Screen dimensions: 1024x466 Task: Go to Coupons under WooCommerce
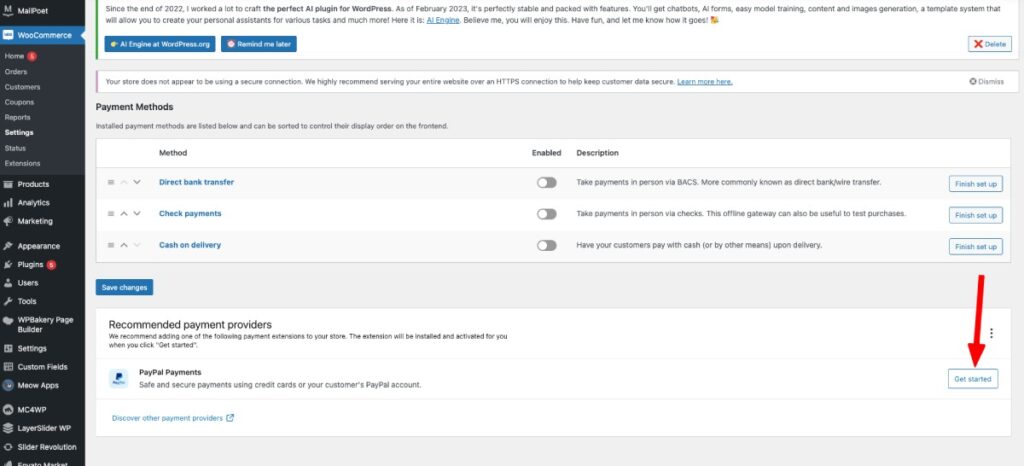(x=19, y=102)
